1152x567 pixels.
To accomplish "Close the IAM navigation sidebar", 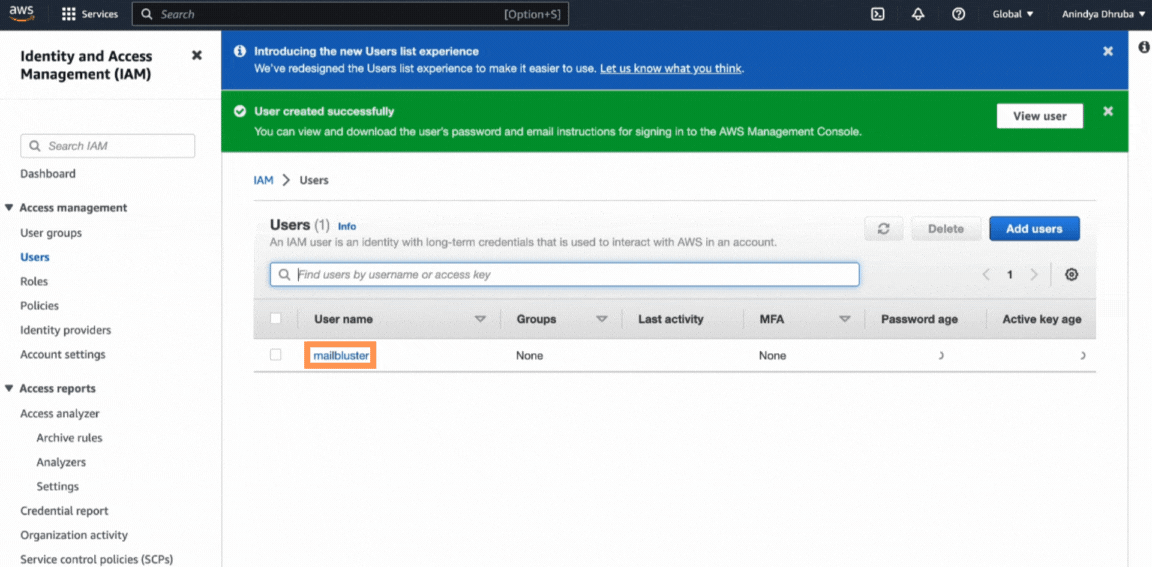I will point(196,55).
